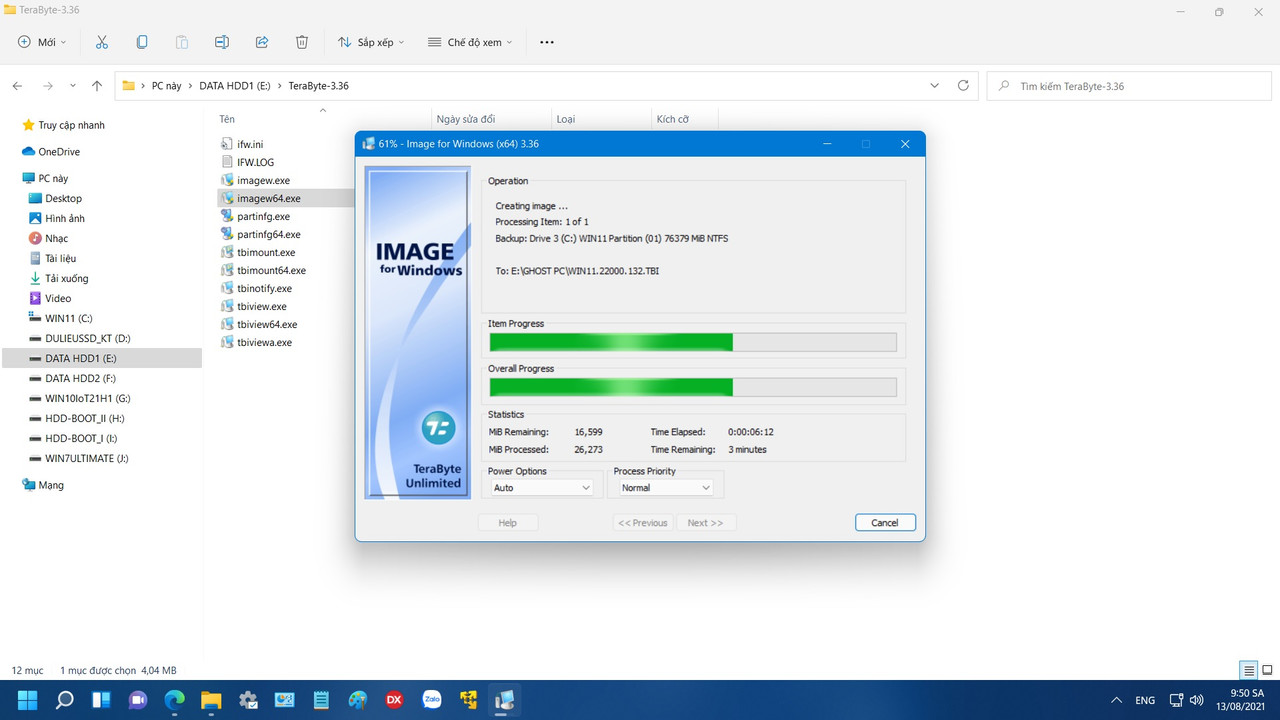
Task: Open the Chế độ xem (View) dropdown
Action: [x=470, y=42]
